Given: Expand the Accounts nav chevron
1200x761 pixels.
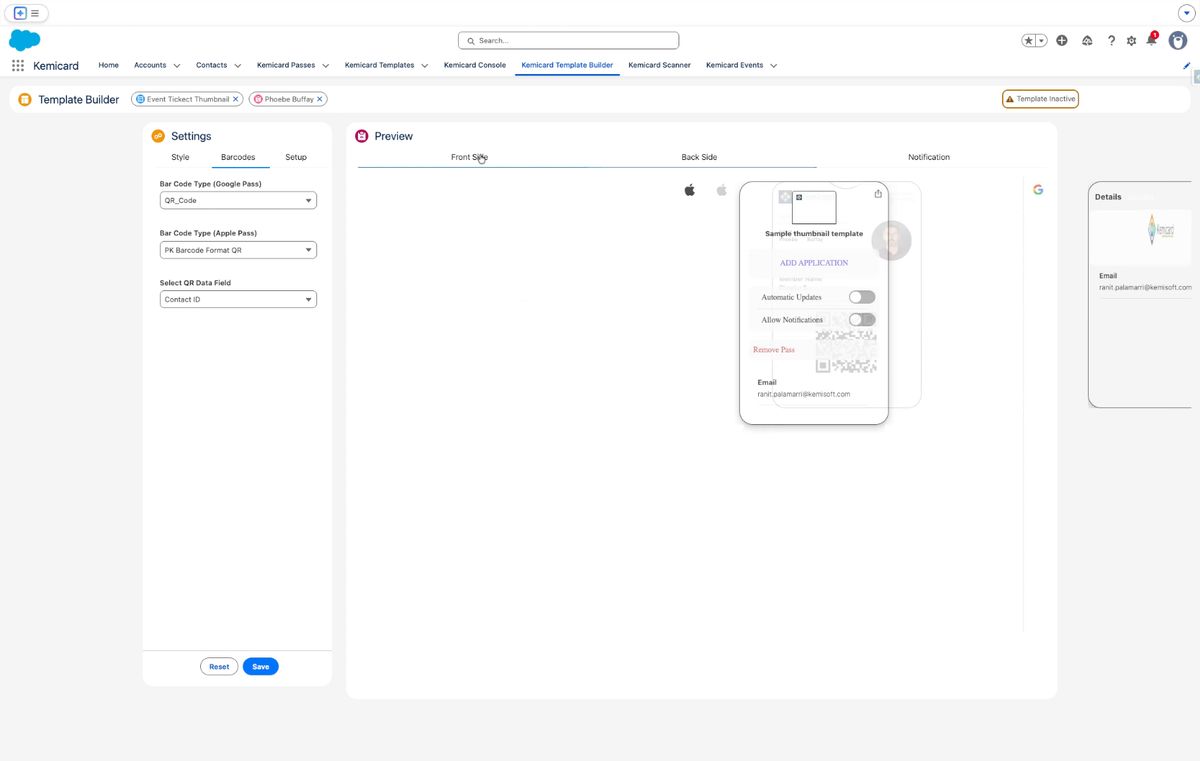Looking at the screenshot, I should pos(177,66).
